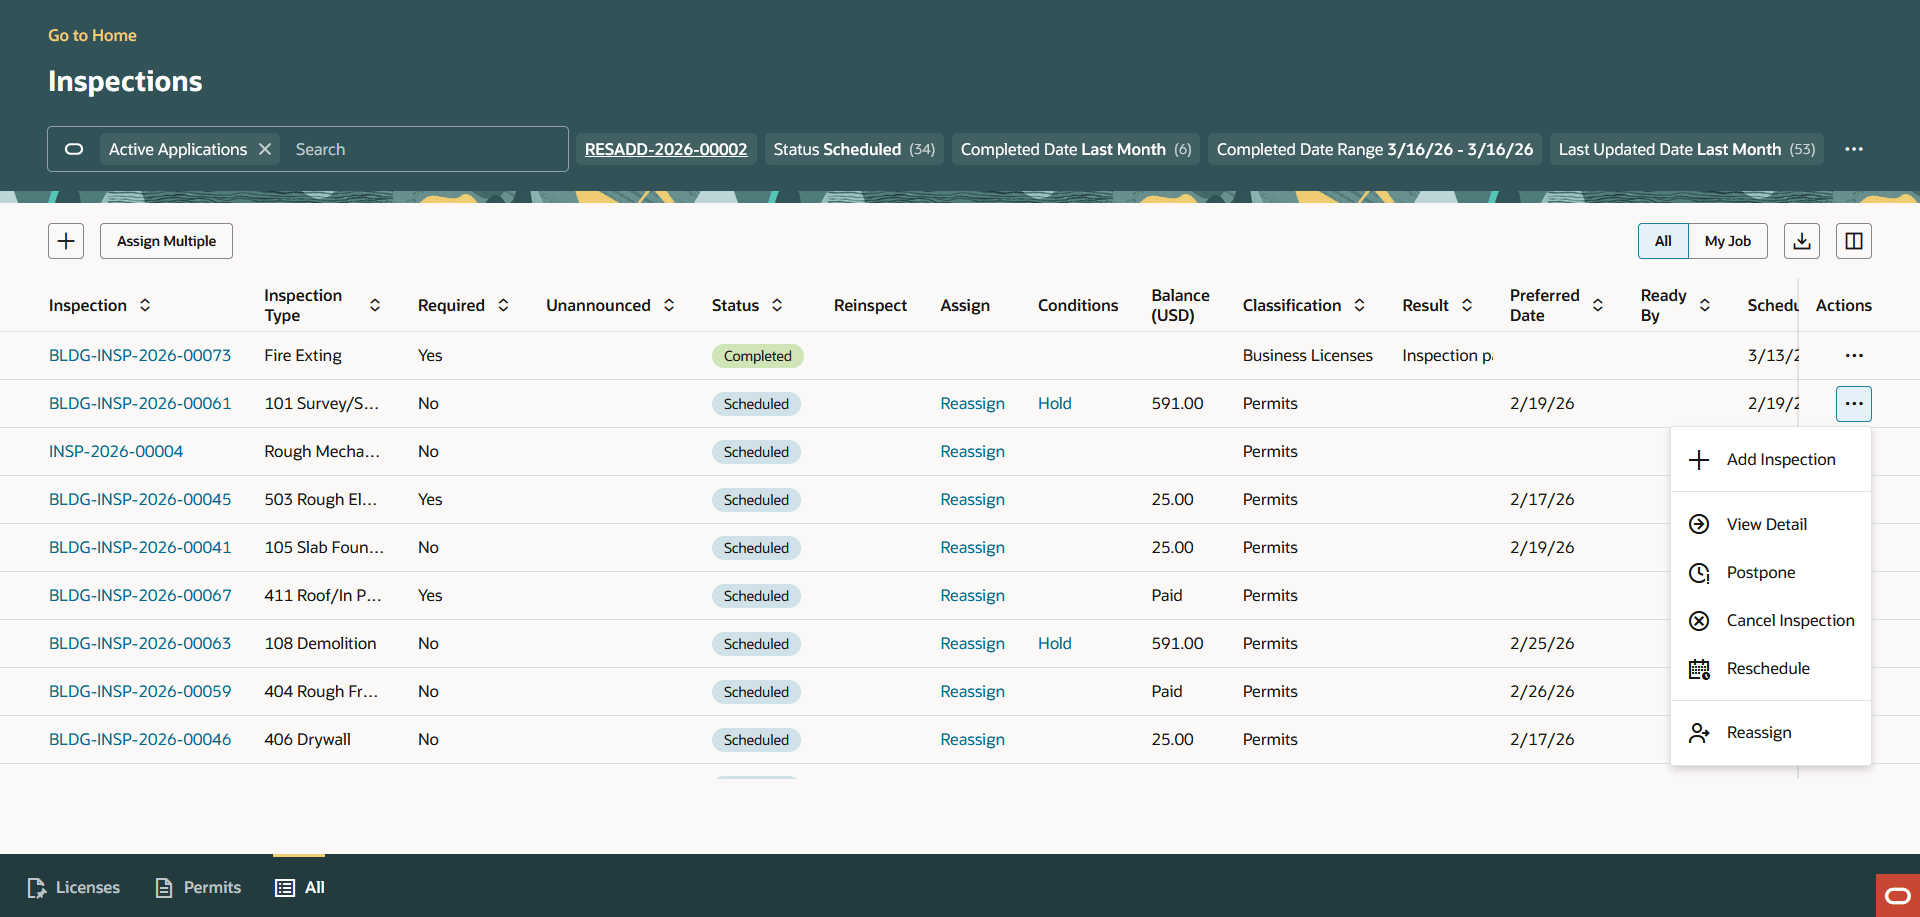Select Cancel Inspection from the actions menu
This screenshot has width=1920, height=917.
1791,620
